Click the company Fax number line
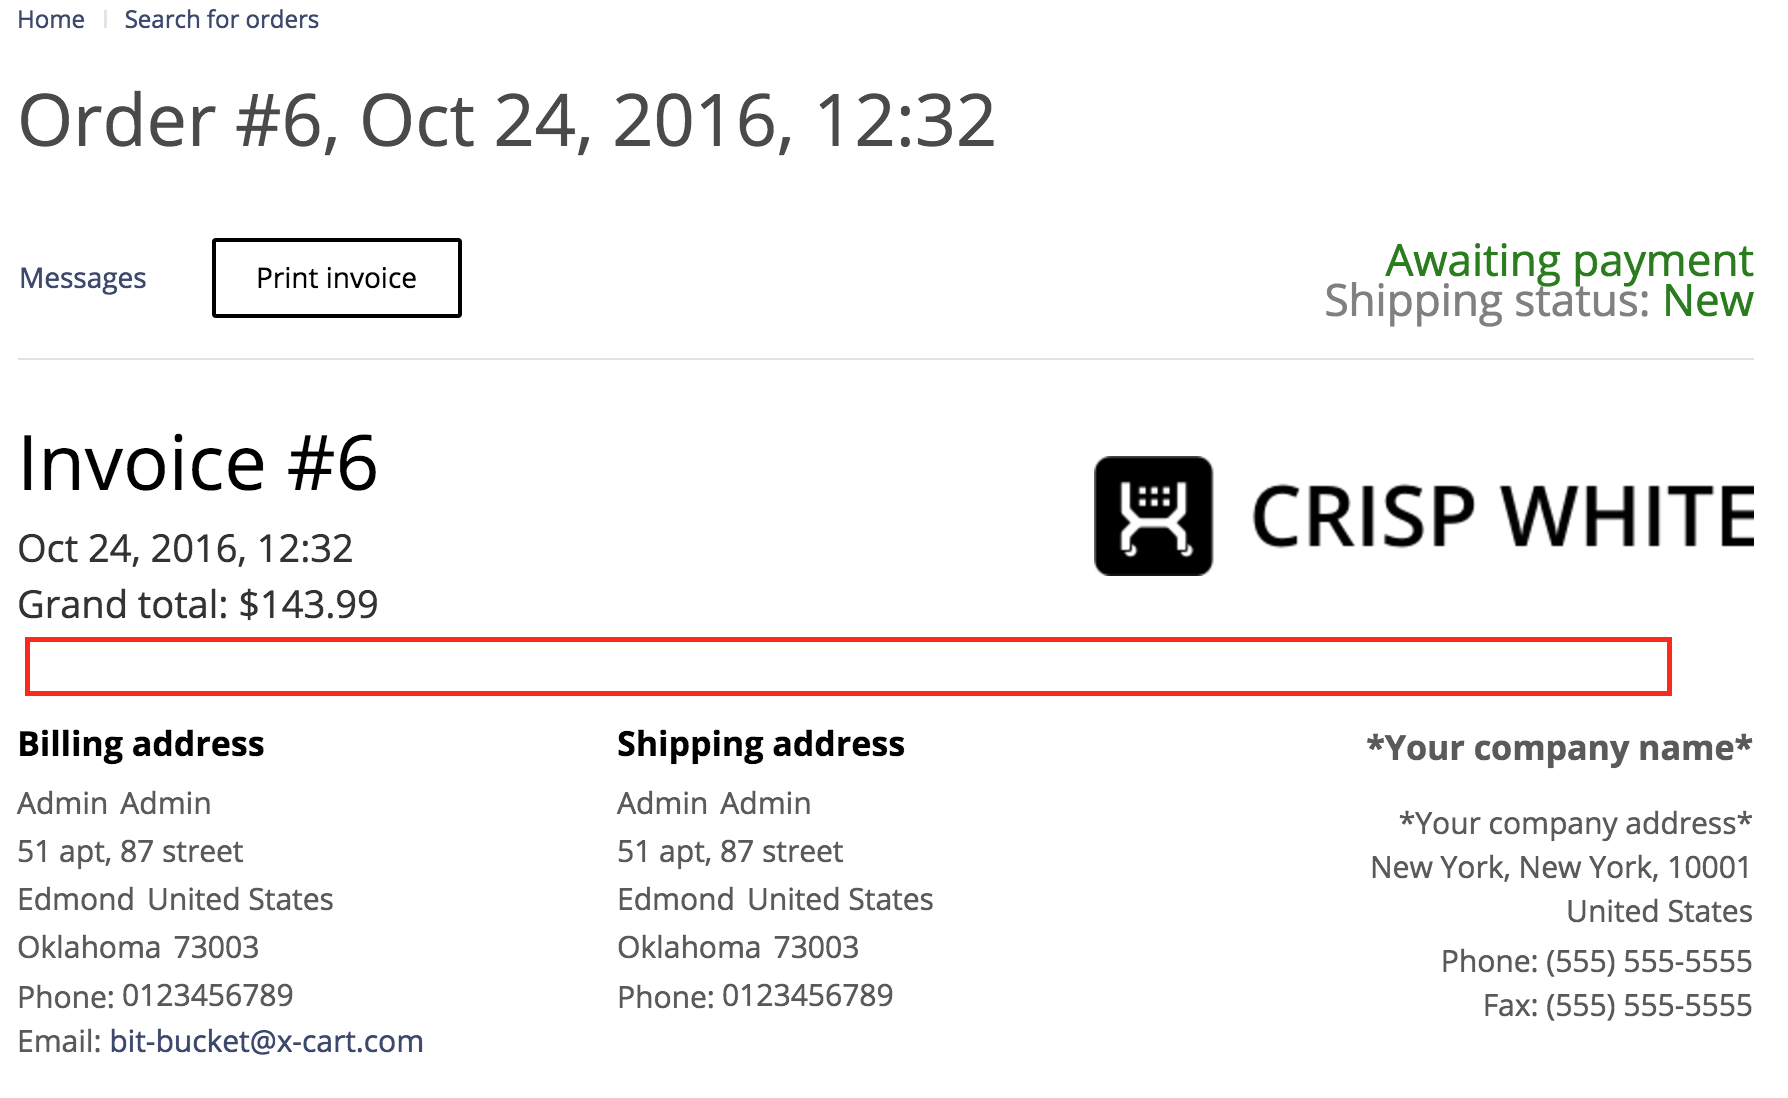 pyautogui.click(x=1617, y=1005)
